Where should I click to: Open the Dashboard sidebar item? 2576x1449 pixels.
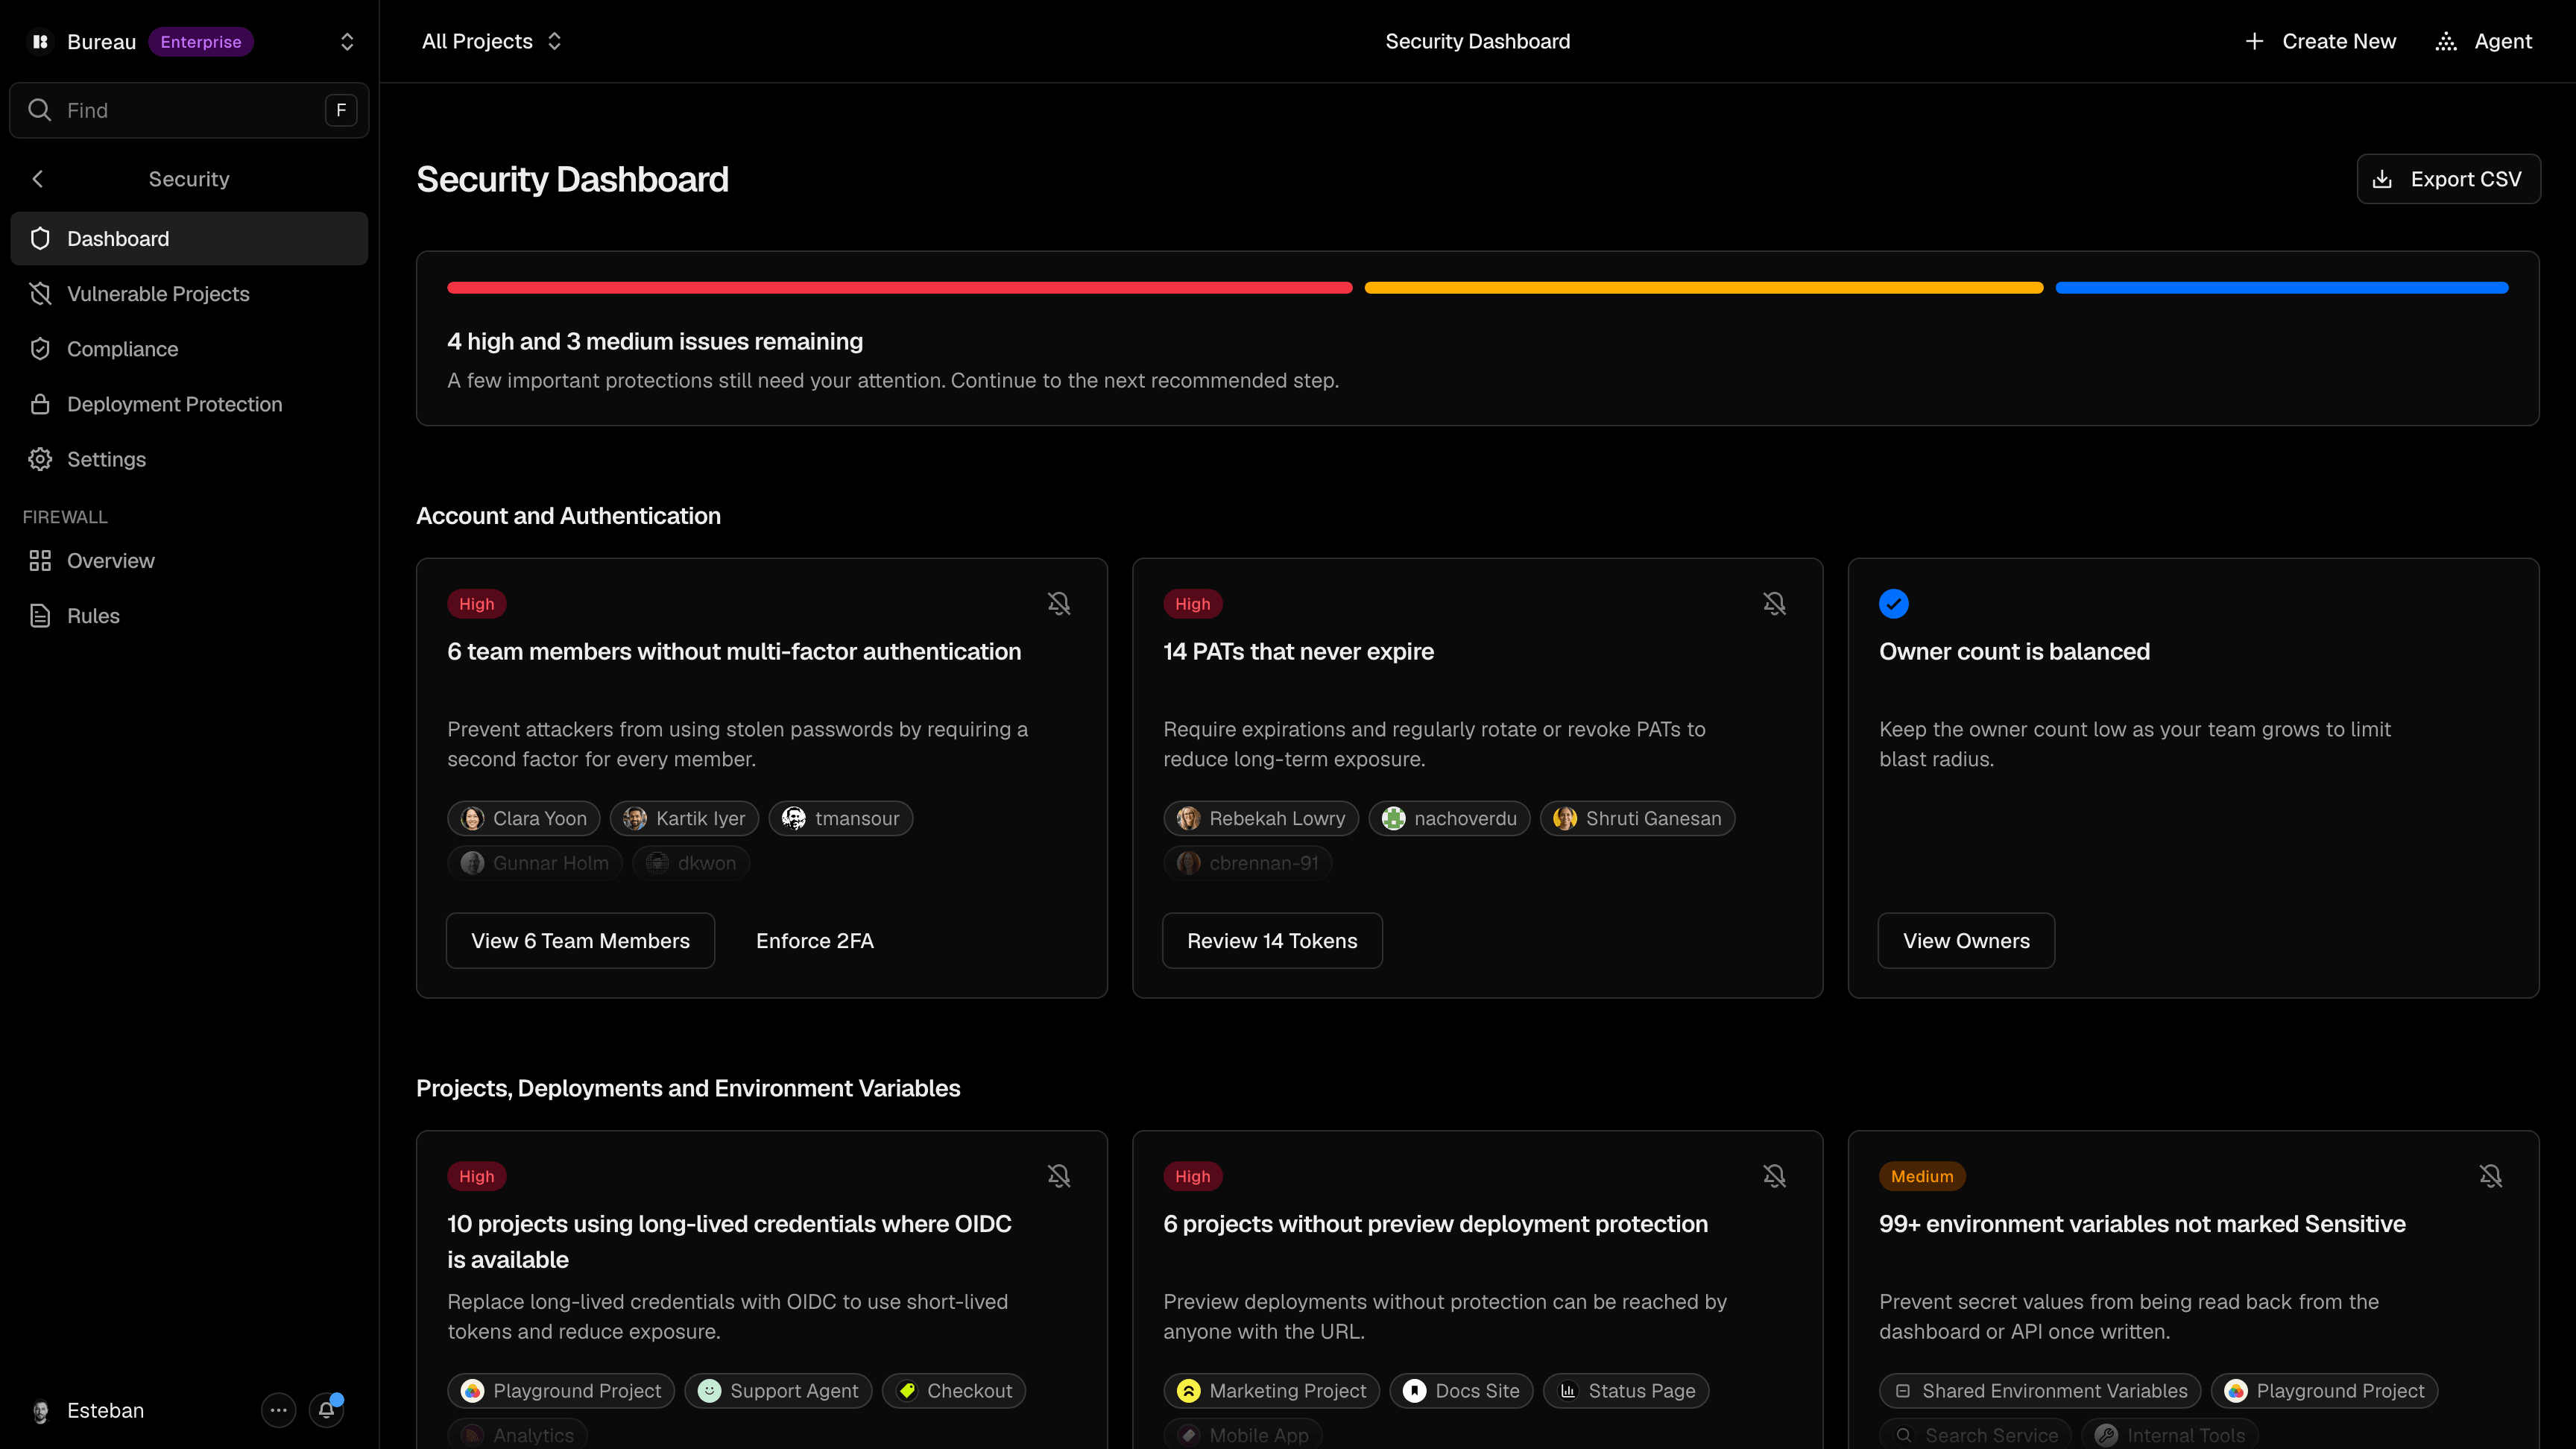tap(189, 238)
